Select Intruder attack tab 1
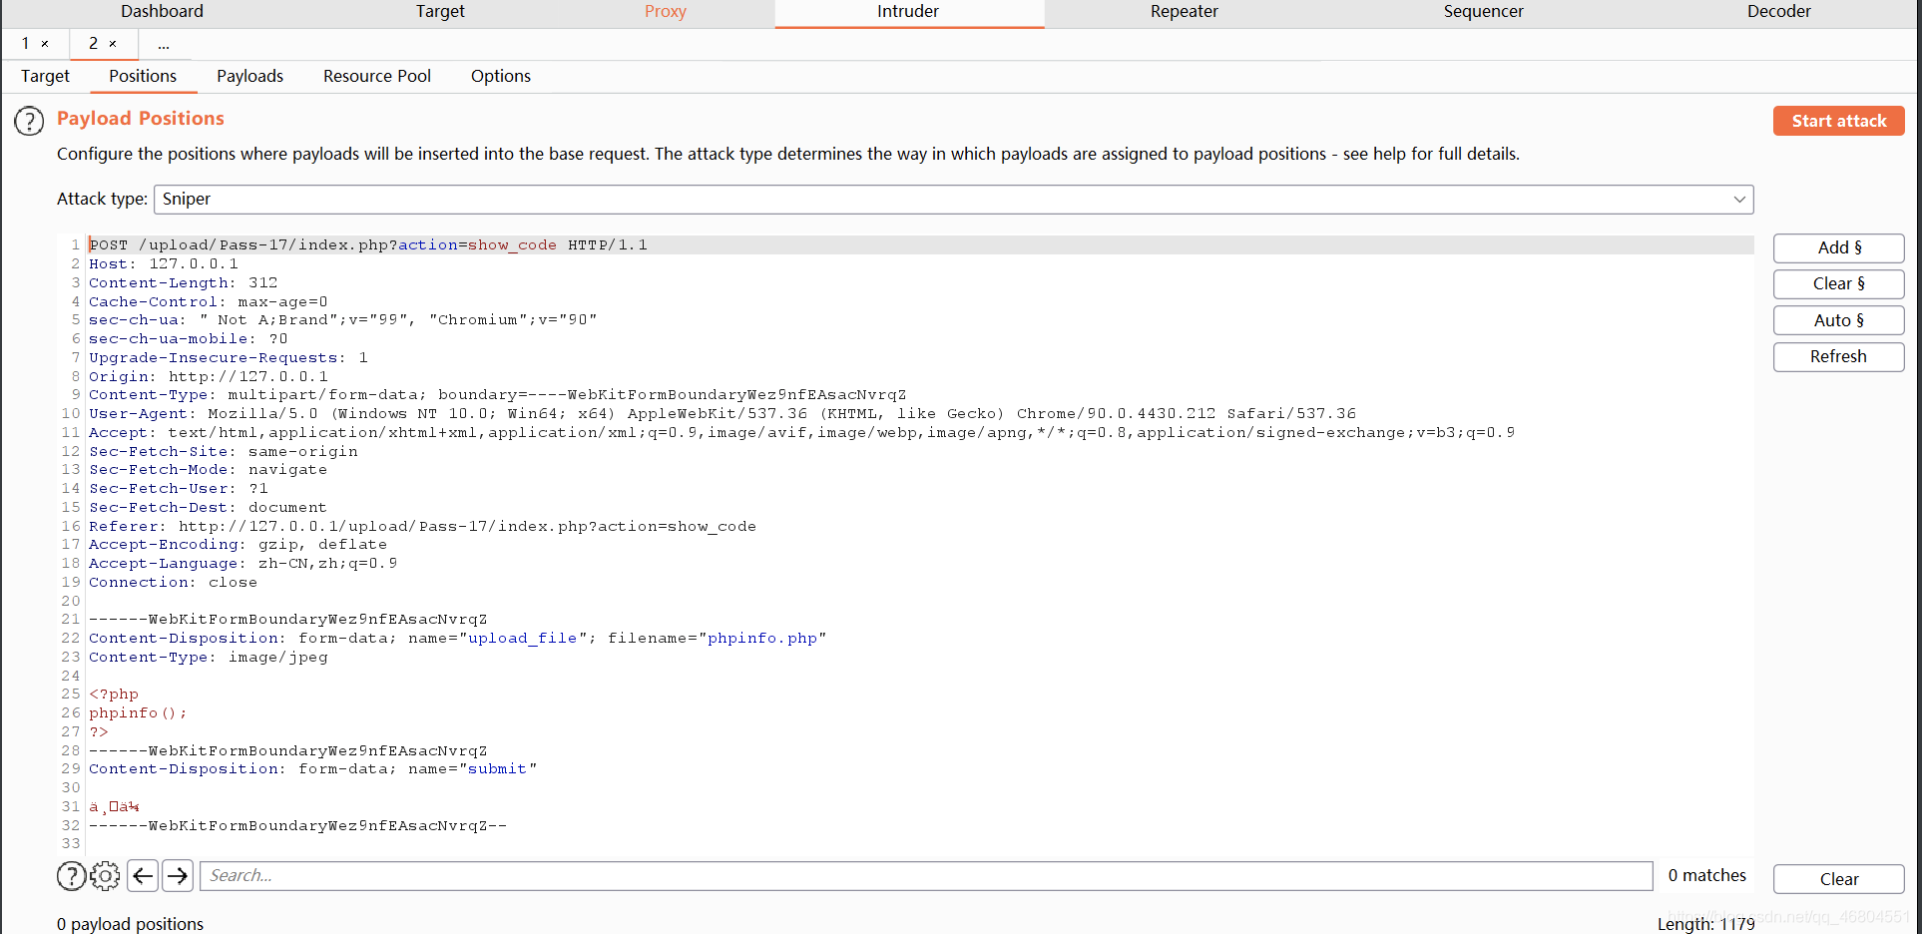 26,44
